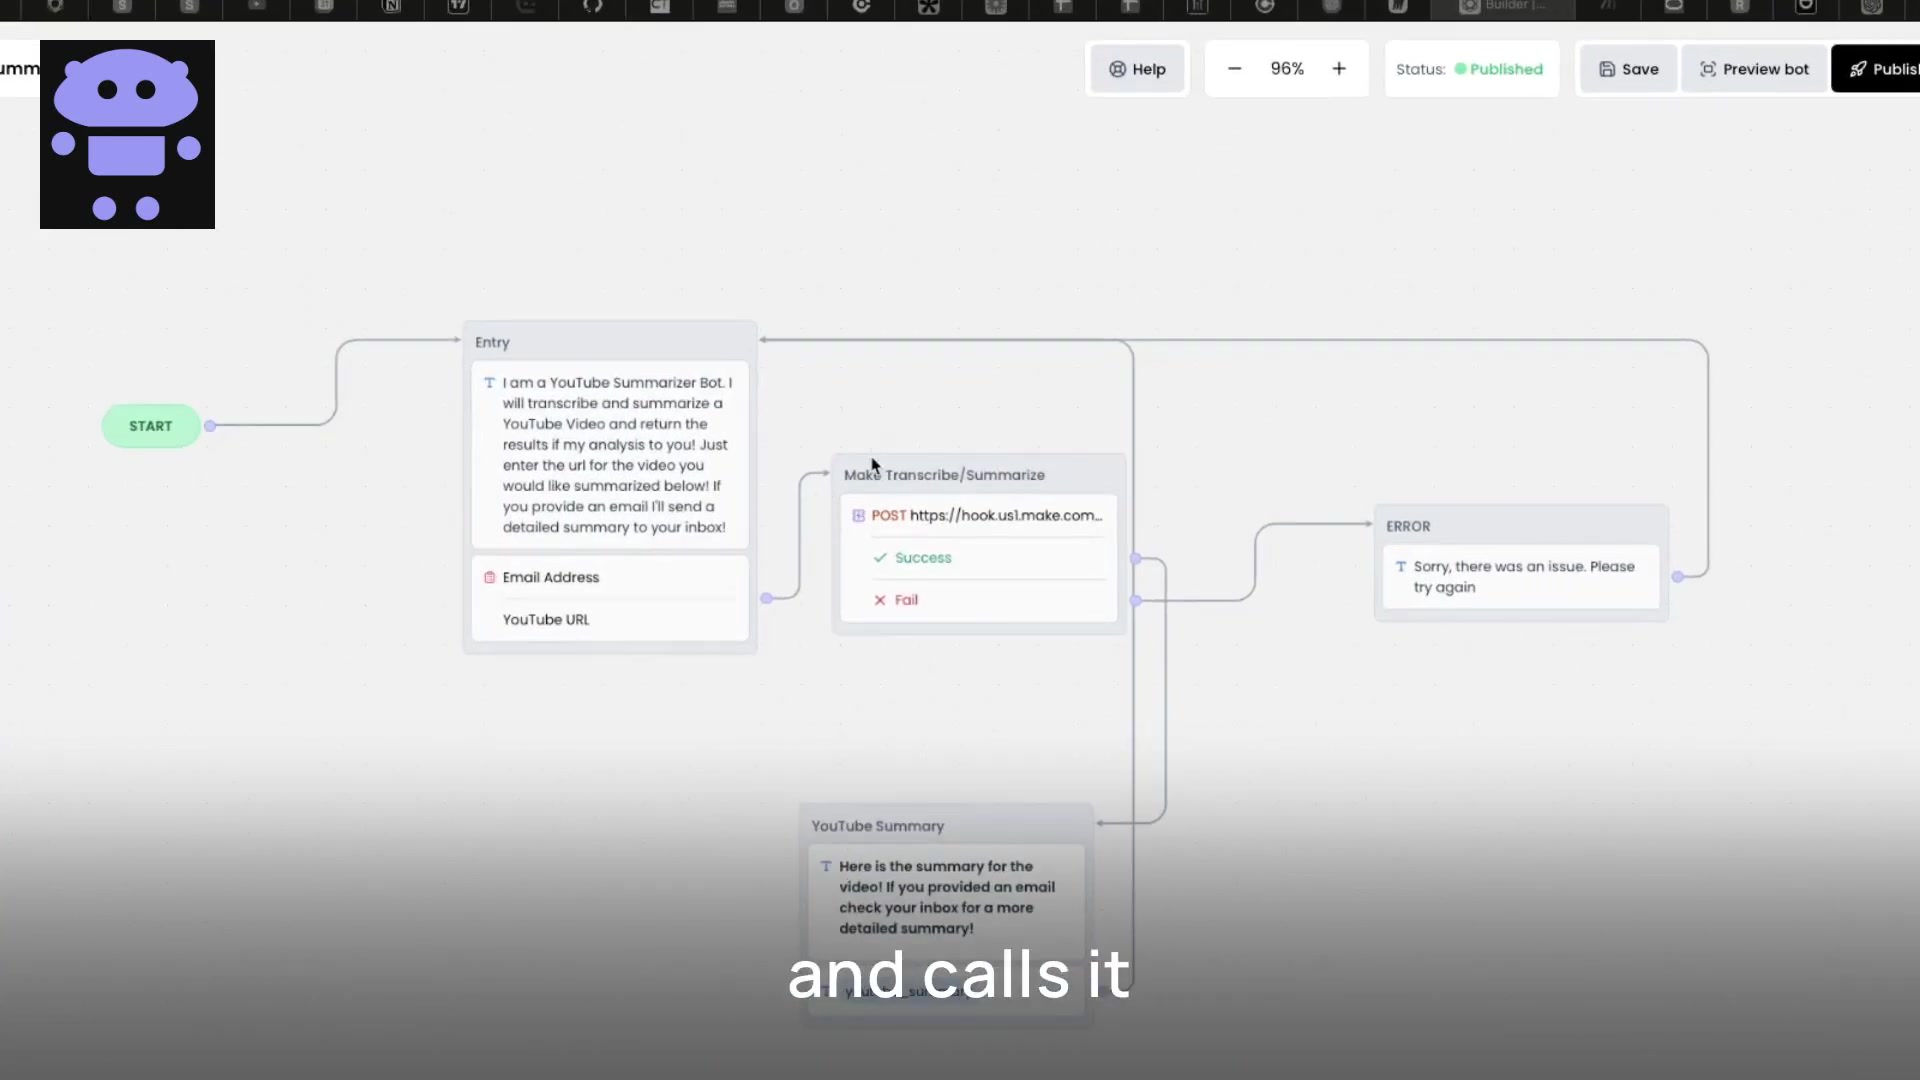Select the START node

pos(151,426)
